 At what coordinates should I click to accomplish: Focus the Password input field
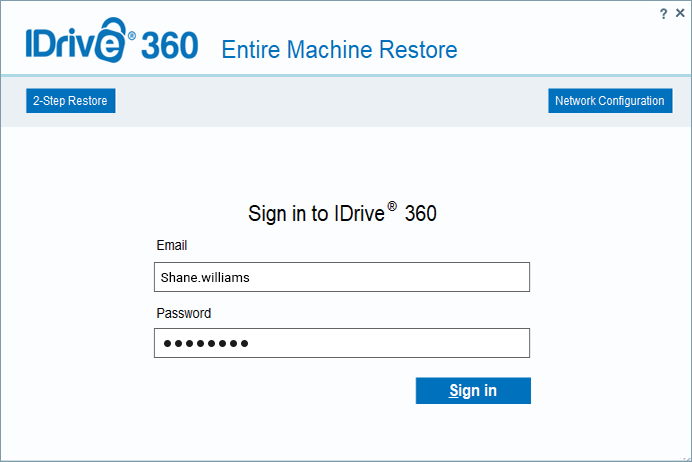tap(342, 343)
